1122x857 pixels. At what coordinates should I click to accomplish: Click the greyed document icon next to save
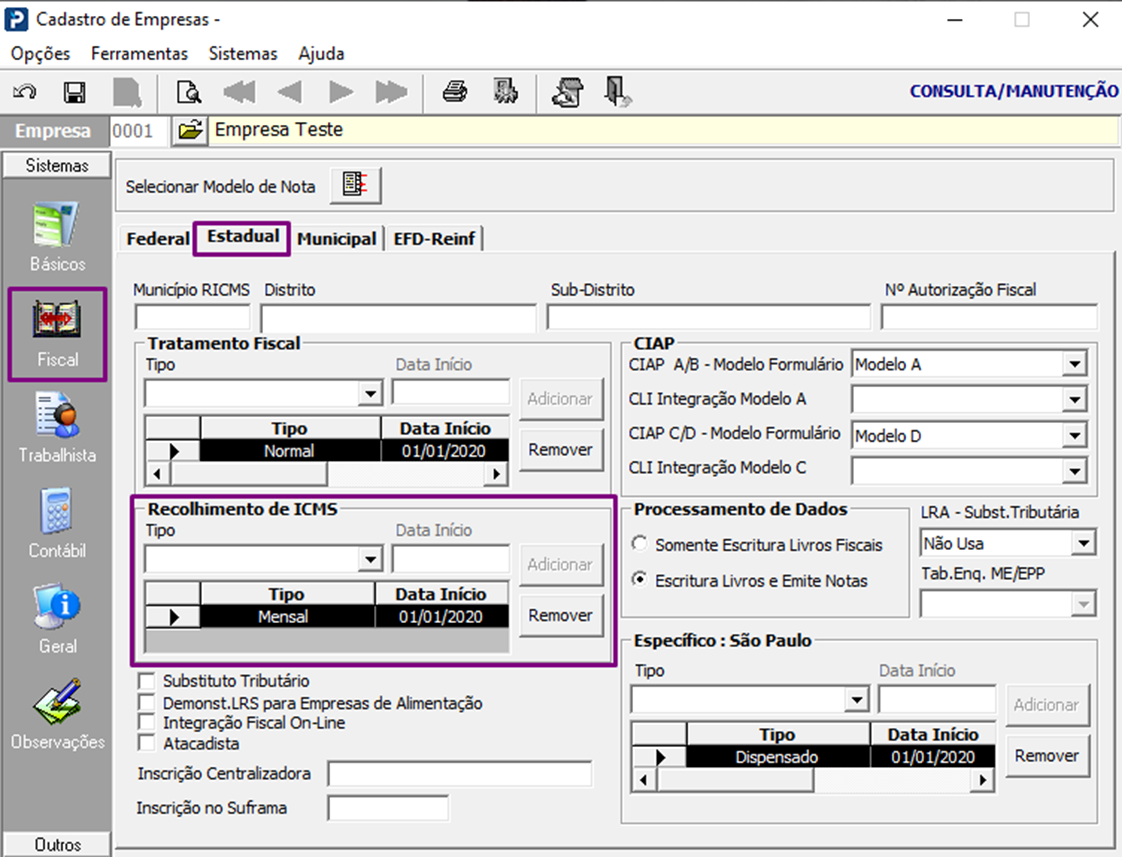(127, 92)
